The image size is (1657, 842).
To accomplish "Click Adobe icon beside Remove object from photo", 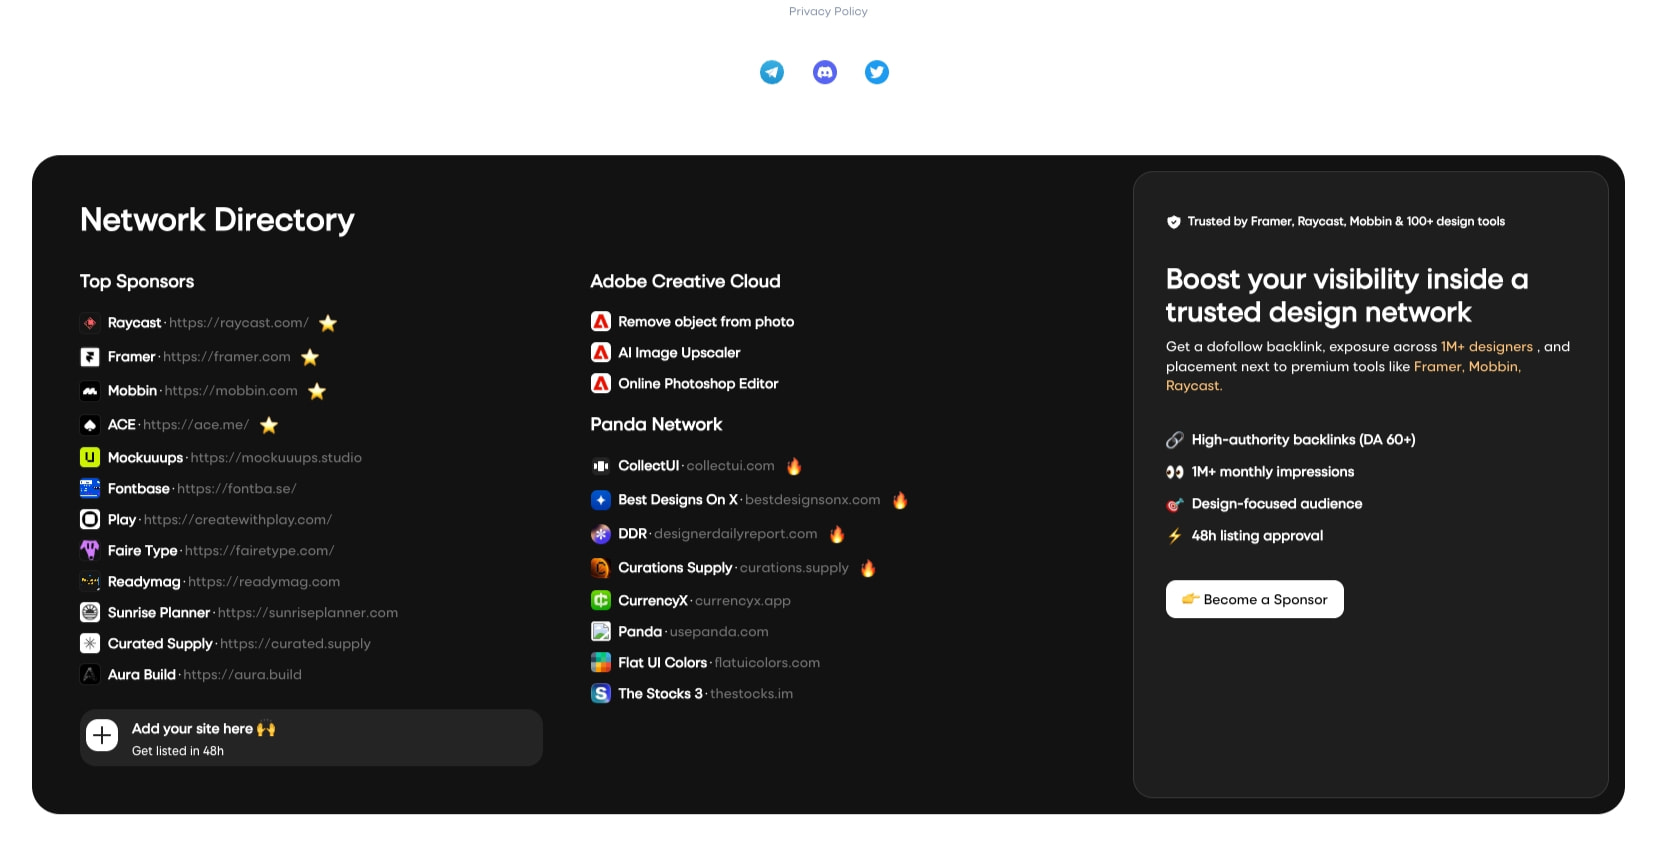I will pyautogui.click(x=601, y=321).
